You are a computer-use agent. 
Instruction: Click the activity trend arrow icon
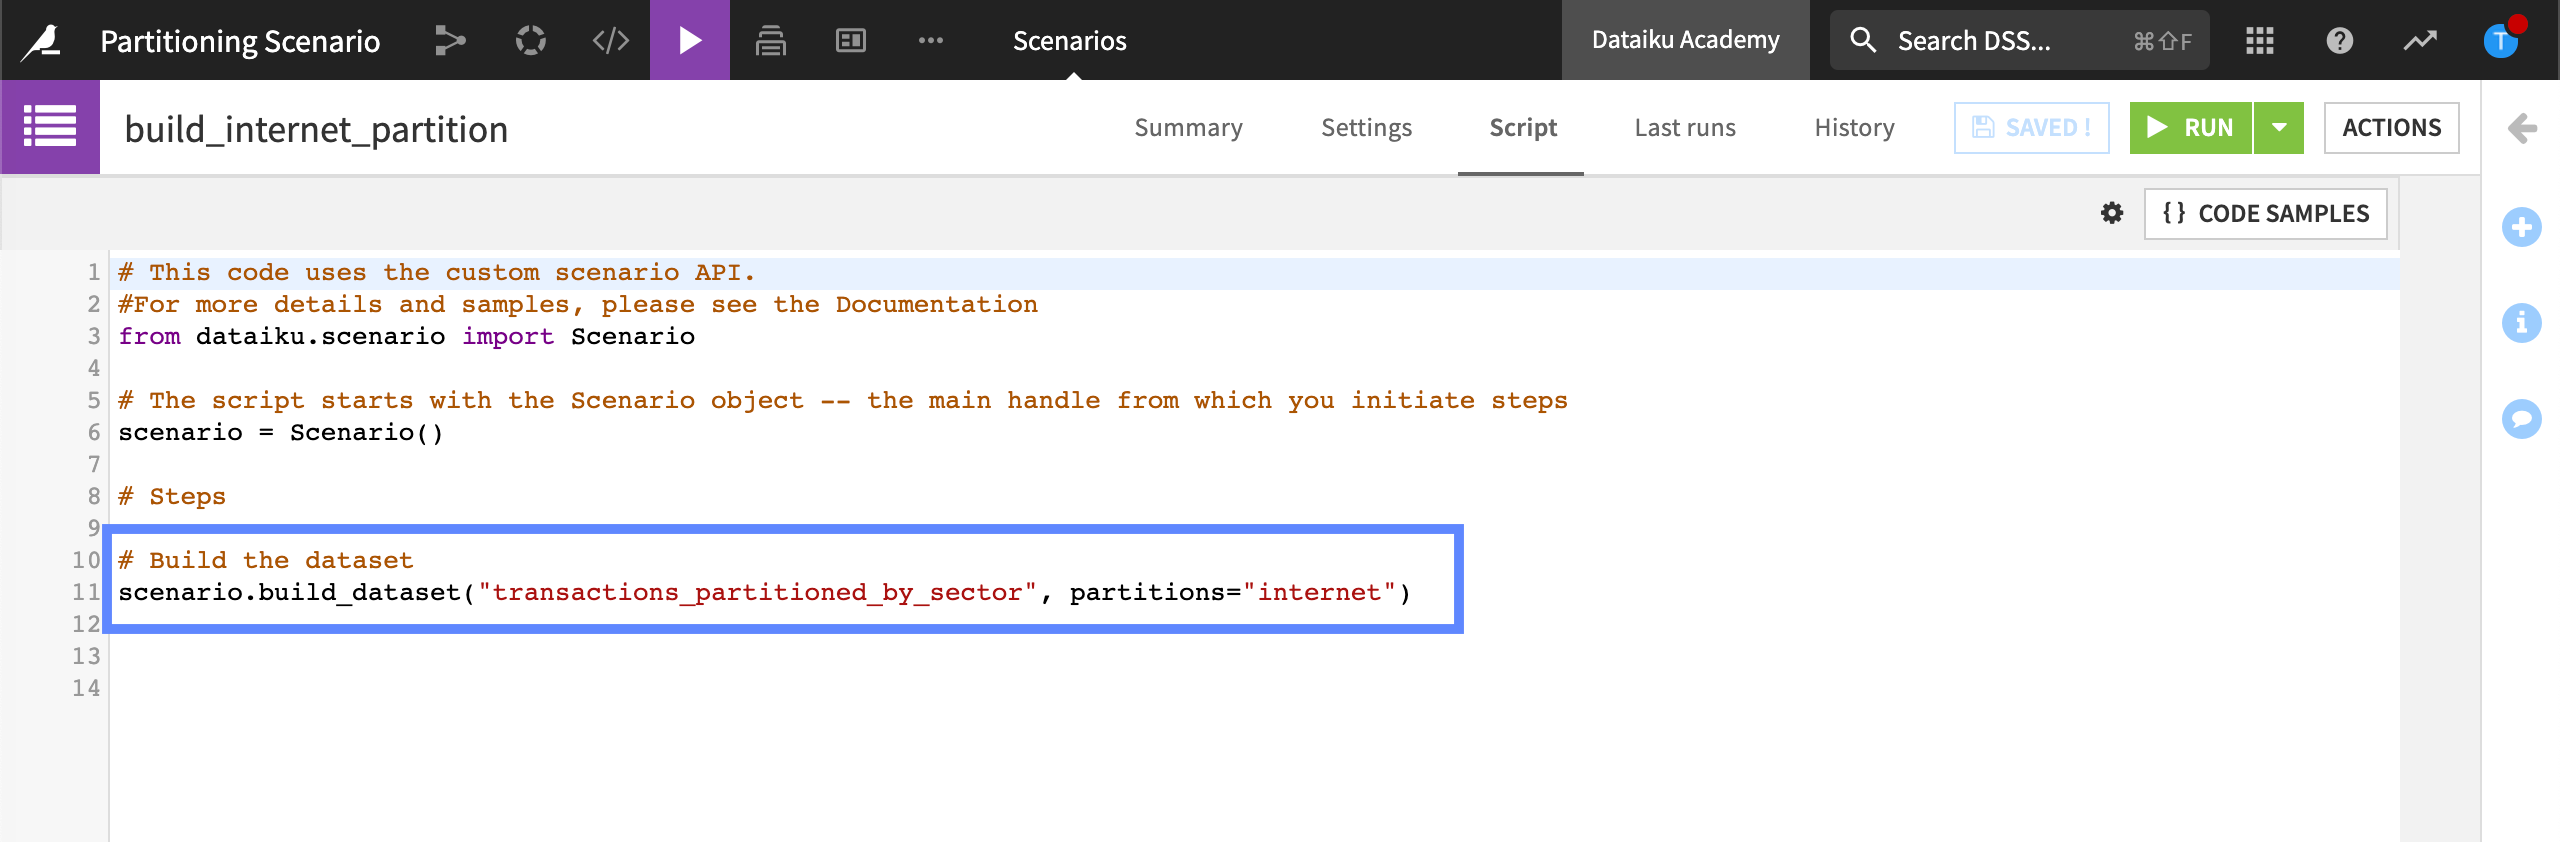tap(2420, 41)
